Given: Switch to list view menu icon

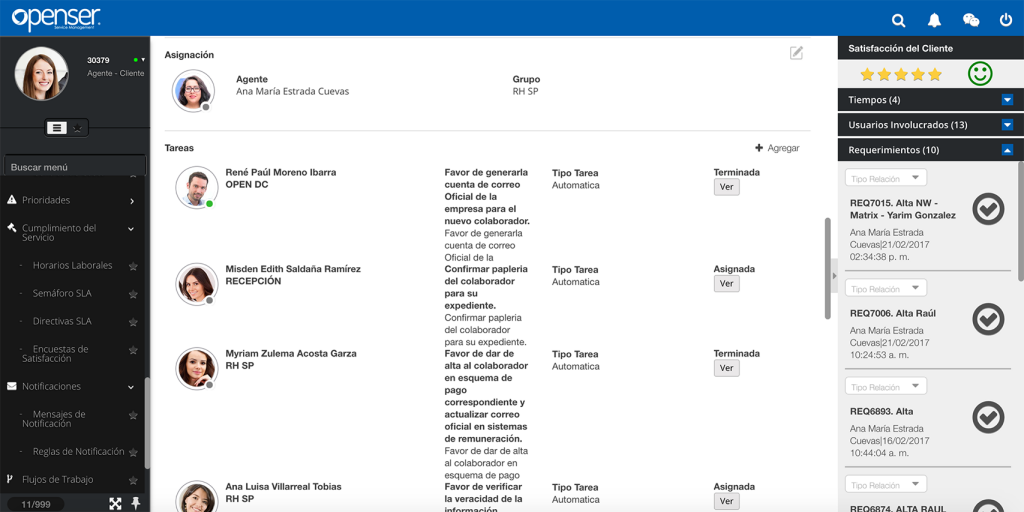Looking at the screenshot, I should point(57,128).
